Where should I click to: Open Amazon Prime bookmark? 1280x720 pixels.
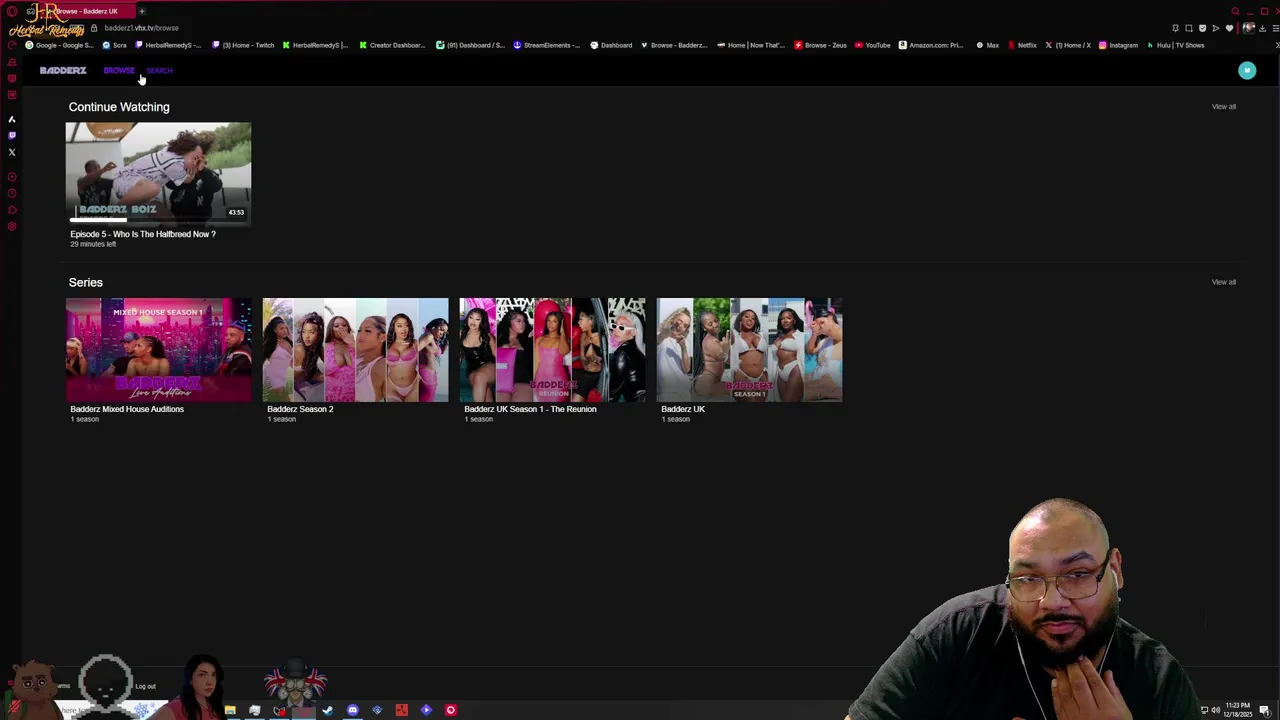coord(931,45)
